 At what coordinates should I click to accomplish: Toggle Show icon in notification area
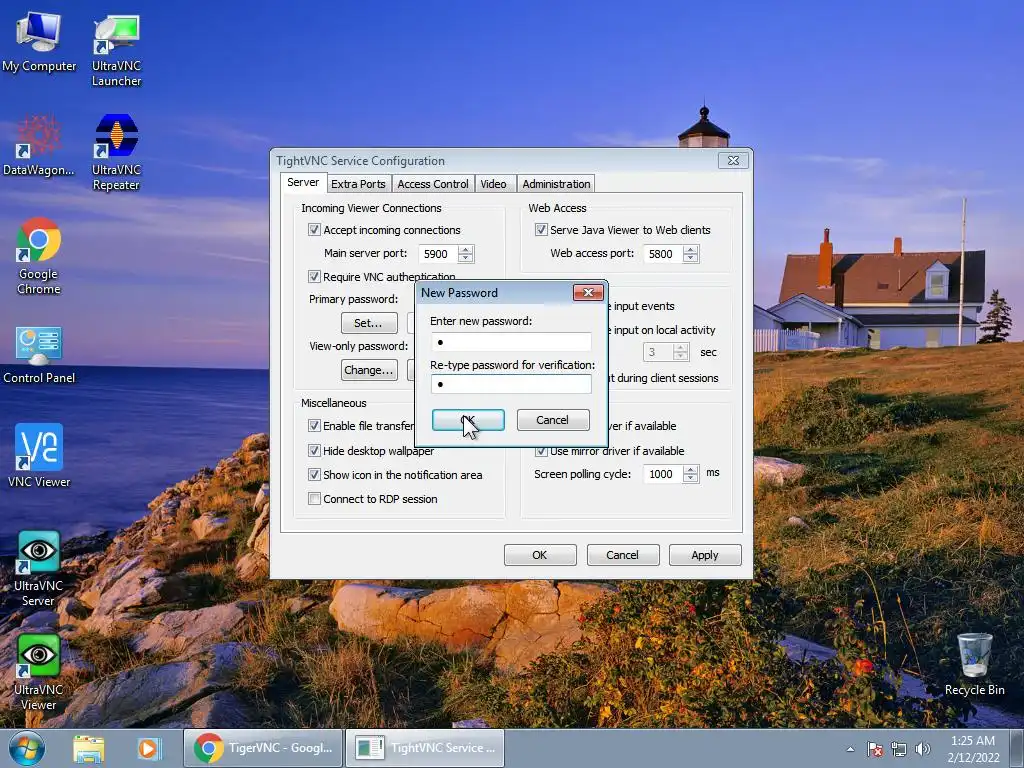pyautogui.click(x=314, y=475)
